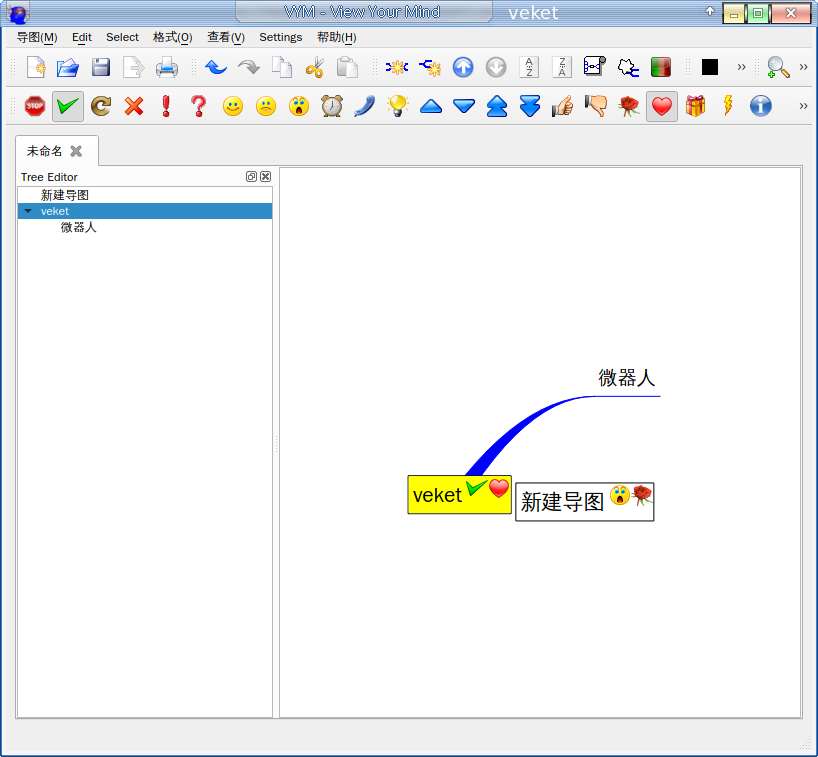818x757 pixels.
Task: Undo last action with blue arrow
Action: click(x=216, y=67)
